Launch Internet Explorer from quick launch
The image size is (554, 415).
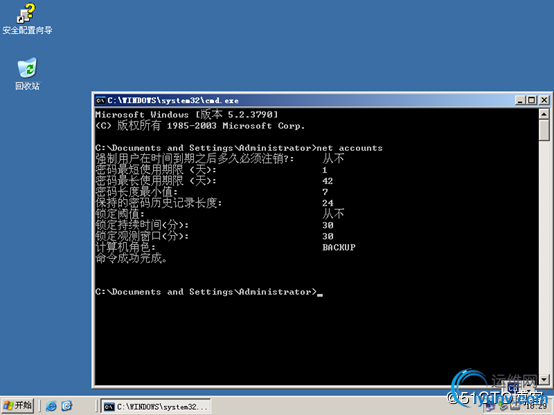click(51, 406)
